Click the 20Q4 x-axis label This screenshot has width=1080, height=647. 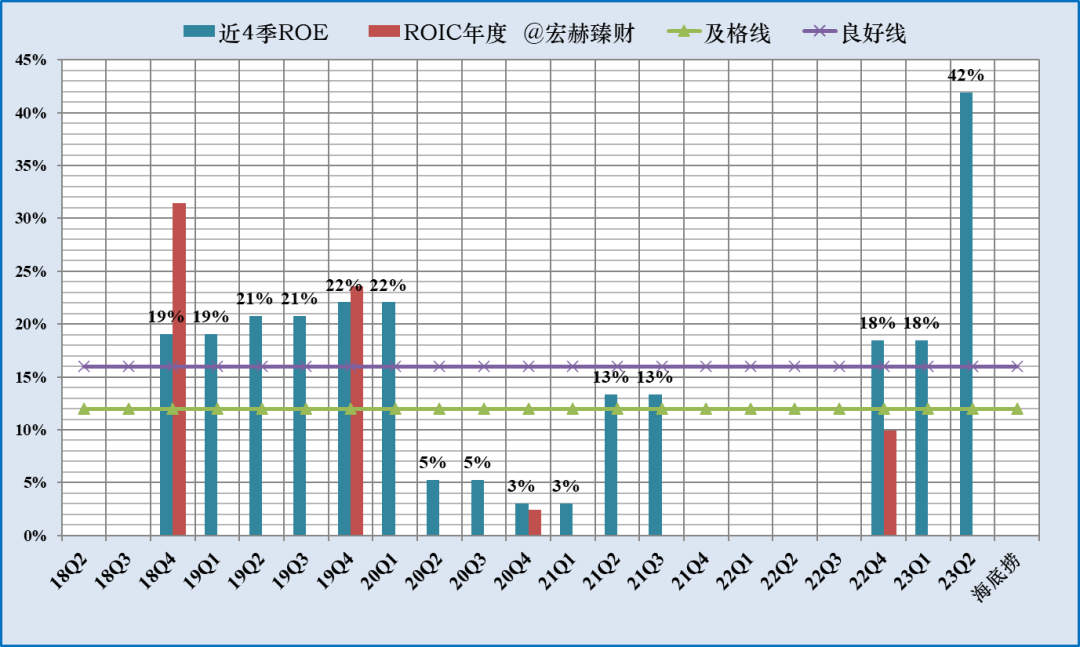pyautogui.click(x=514, y=570)
